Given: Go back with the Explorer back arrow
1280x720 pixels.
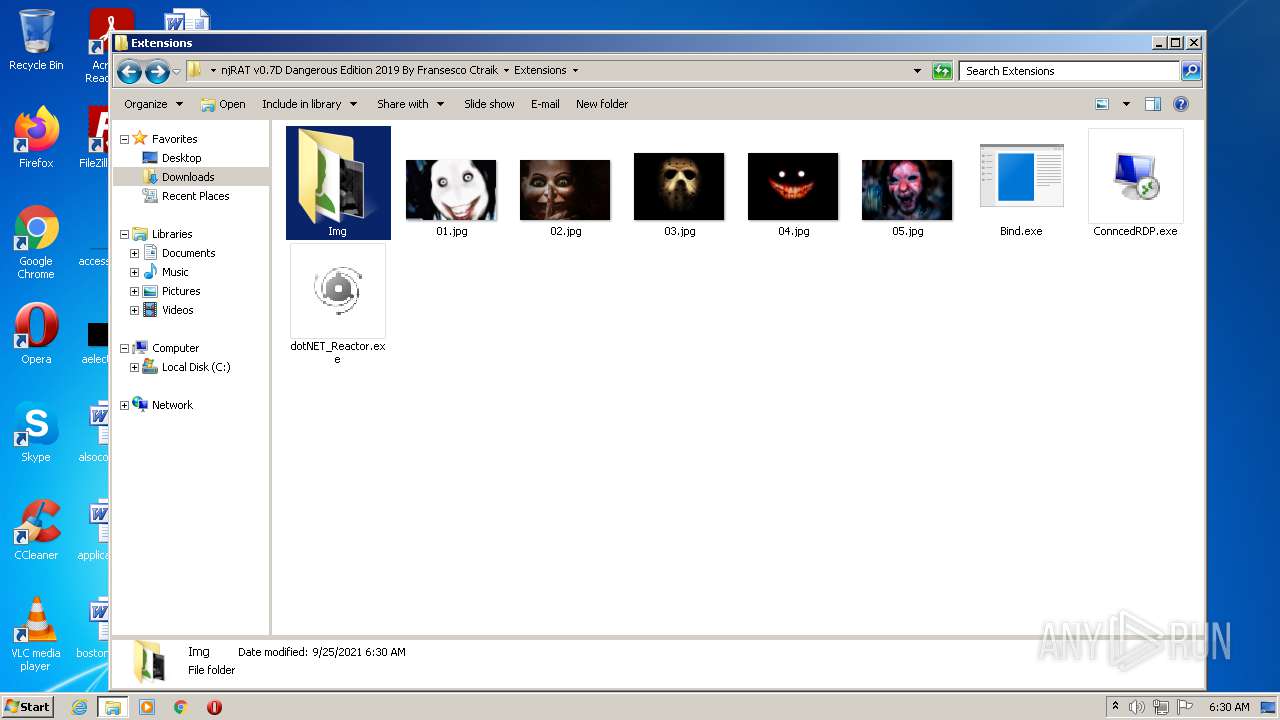Looking at the screenshot, I should [x=129, y=71].
